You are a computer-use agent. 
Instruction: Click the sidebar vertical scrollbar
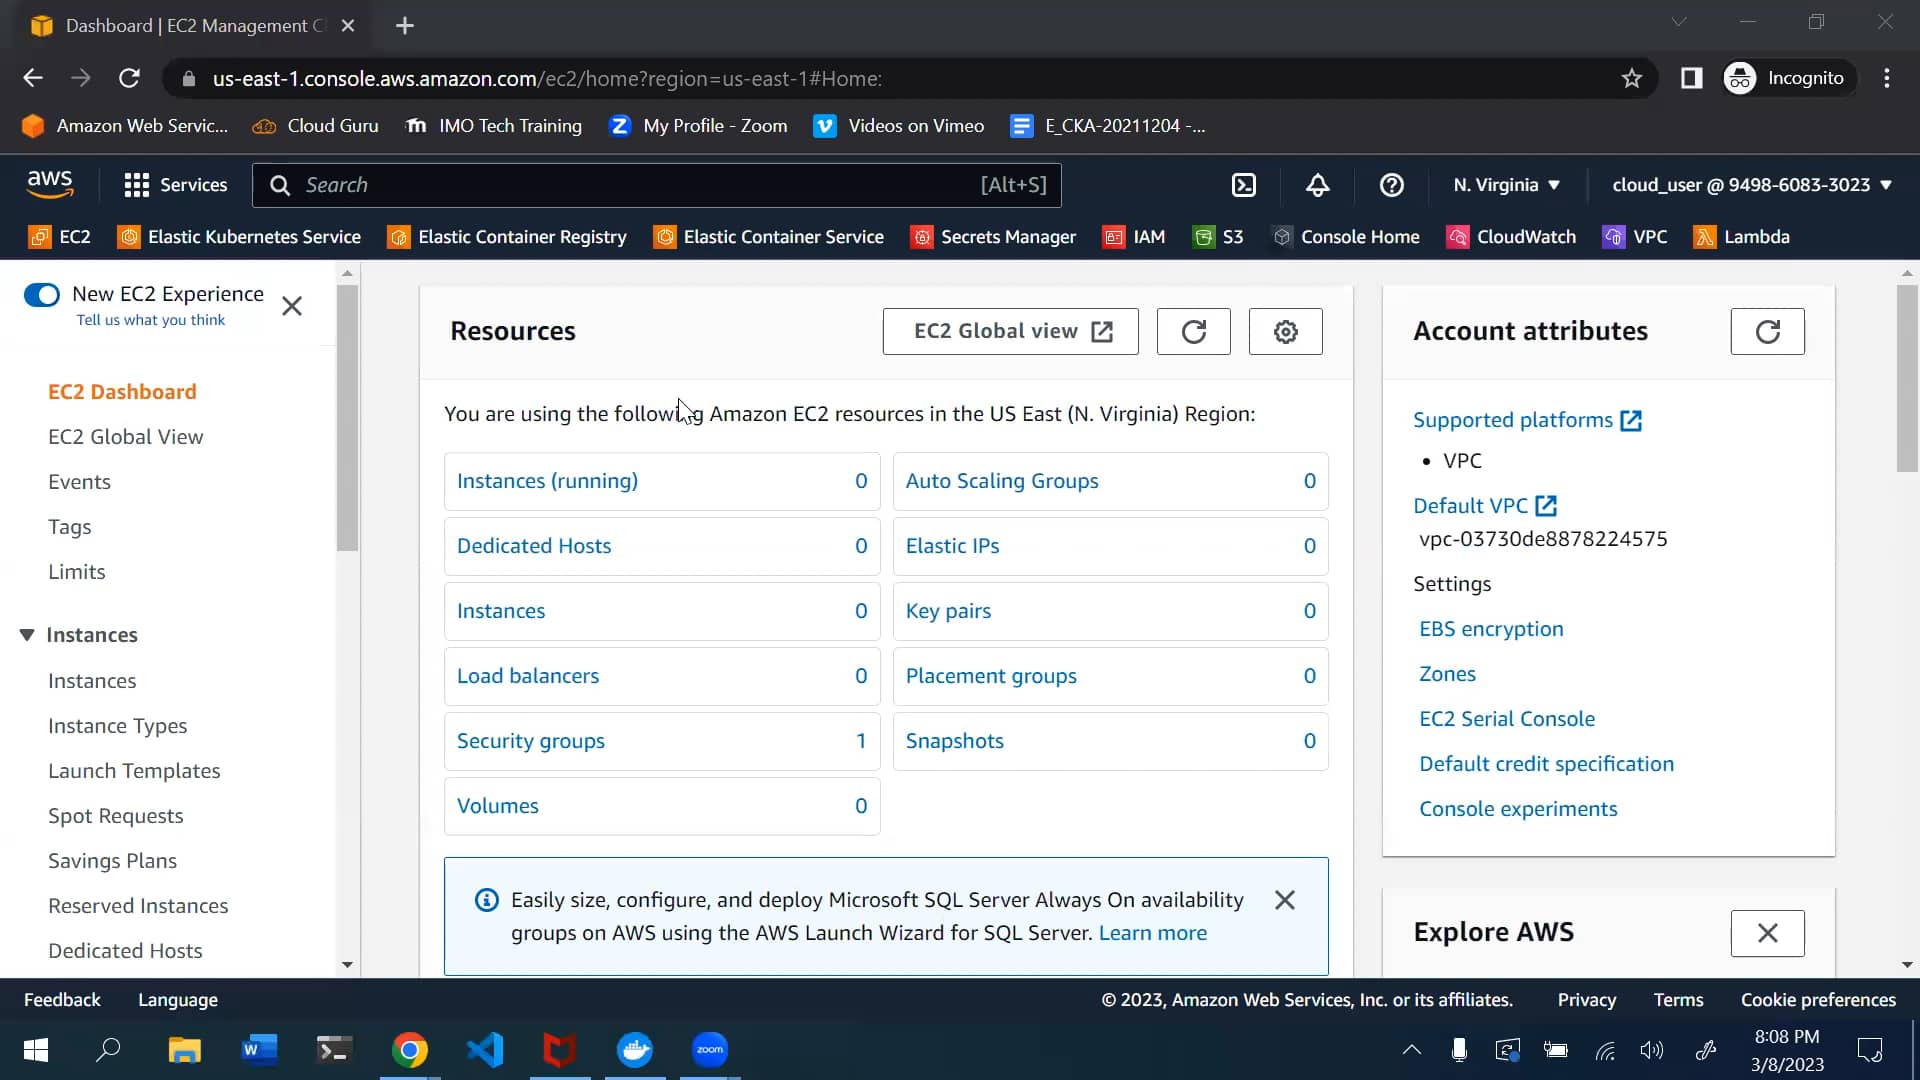click(x=347, y=420)
